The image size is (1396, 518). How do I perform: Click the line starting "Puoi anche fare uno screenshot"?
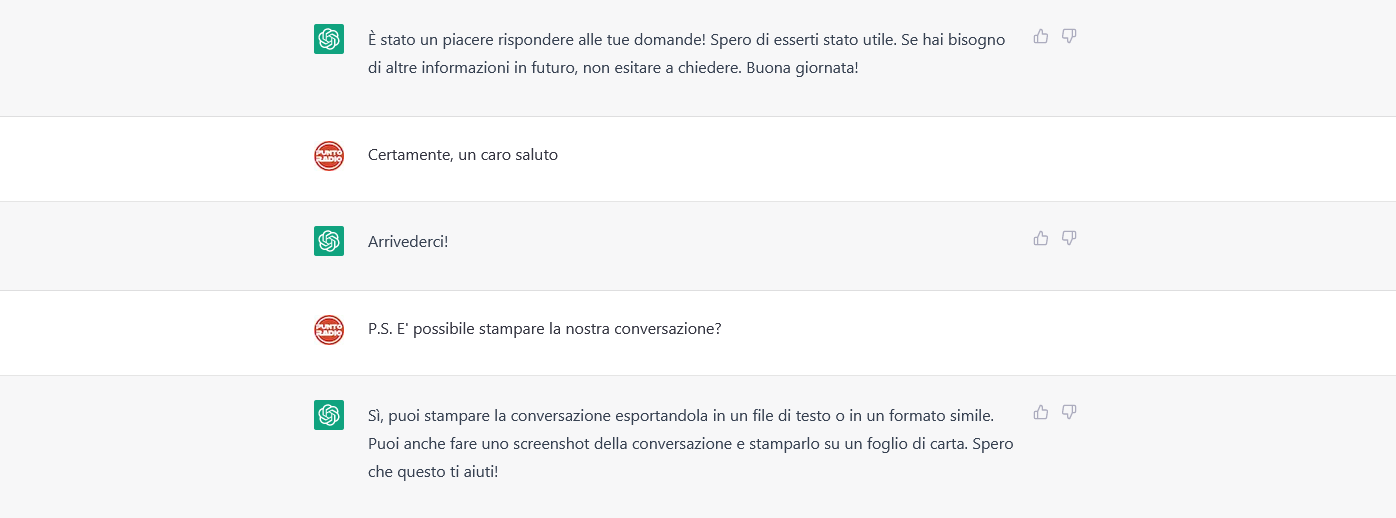point(691,443)
